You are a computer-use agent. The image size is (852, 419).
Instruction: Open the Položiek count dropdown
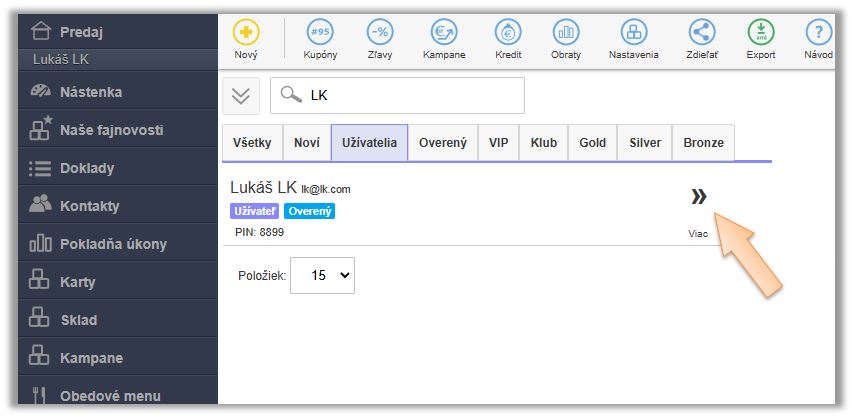click(322, 275)
